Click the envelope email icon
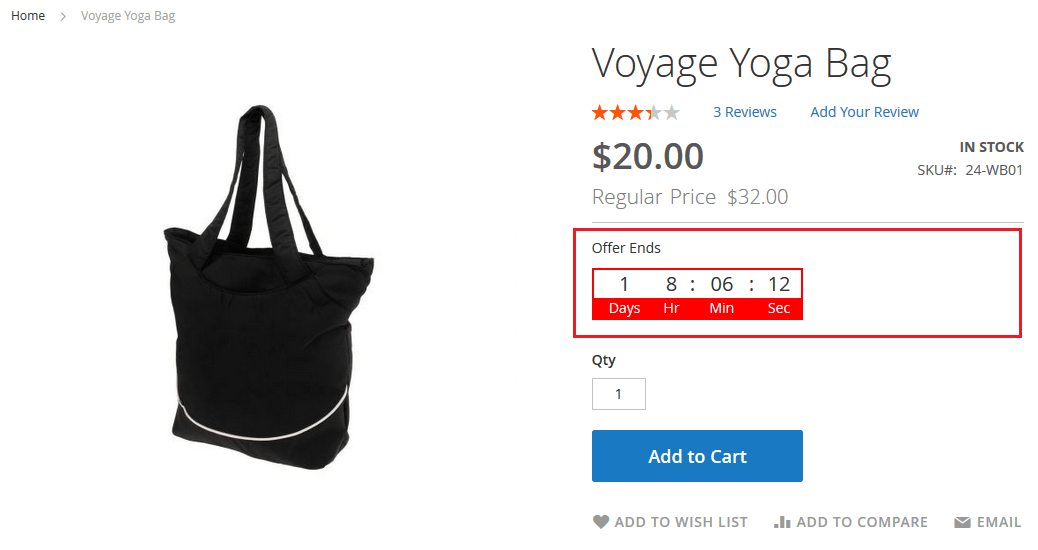Image resolution: width=1038 pixels, height=550 pixels. [963, 523]
